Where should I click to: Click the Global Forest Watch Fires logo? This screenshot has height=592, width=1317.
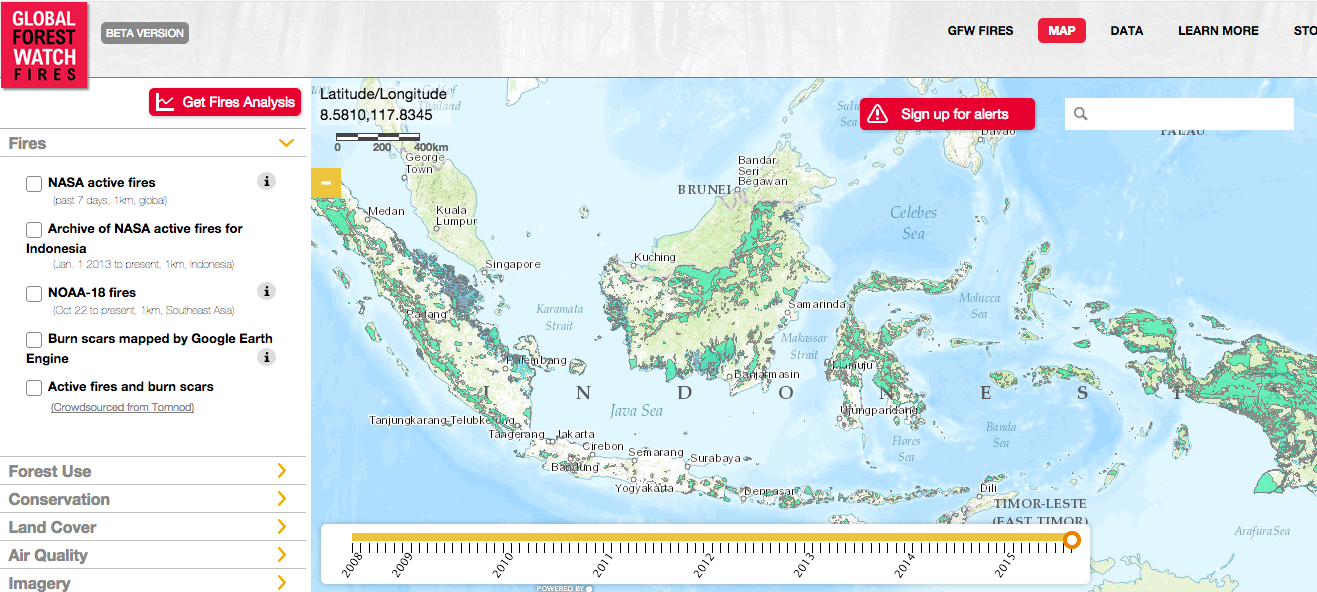click(44, 44)
